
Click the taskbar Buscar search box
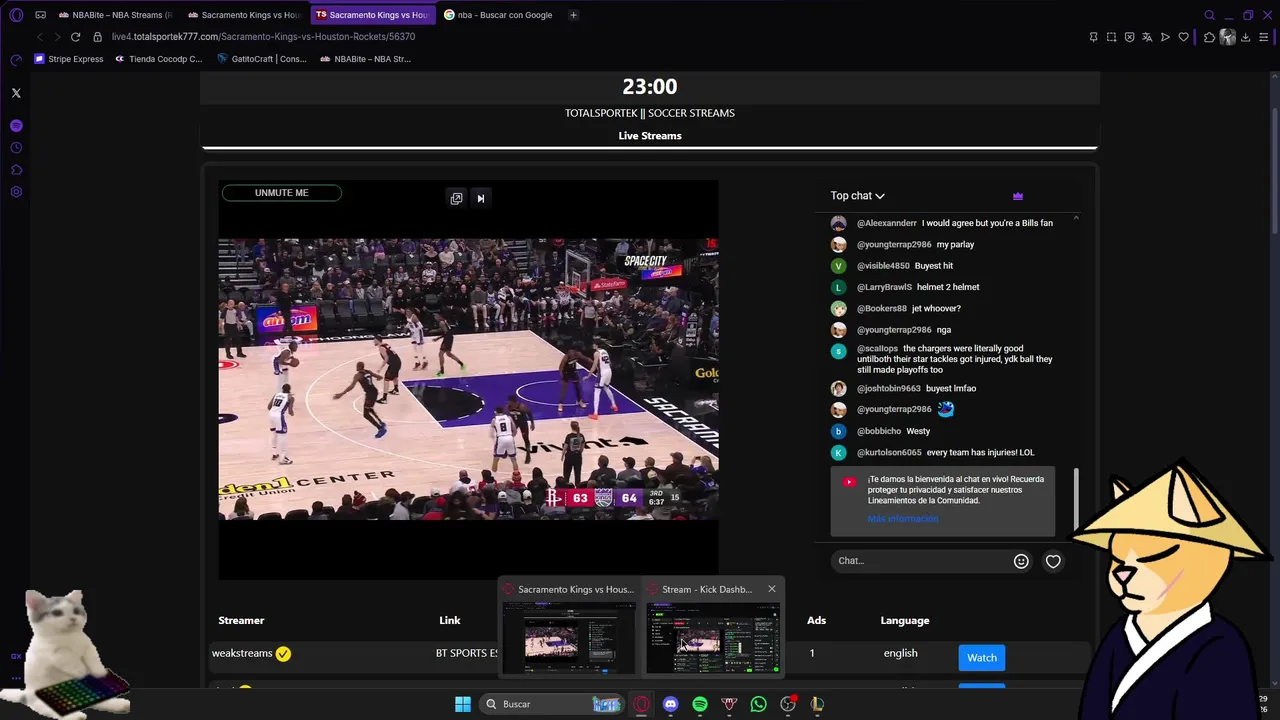tap(551, 704)
